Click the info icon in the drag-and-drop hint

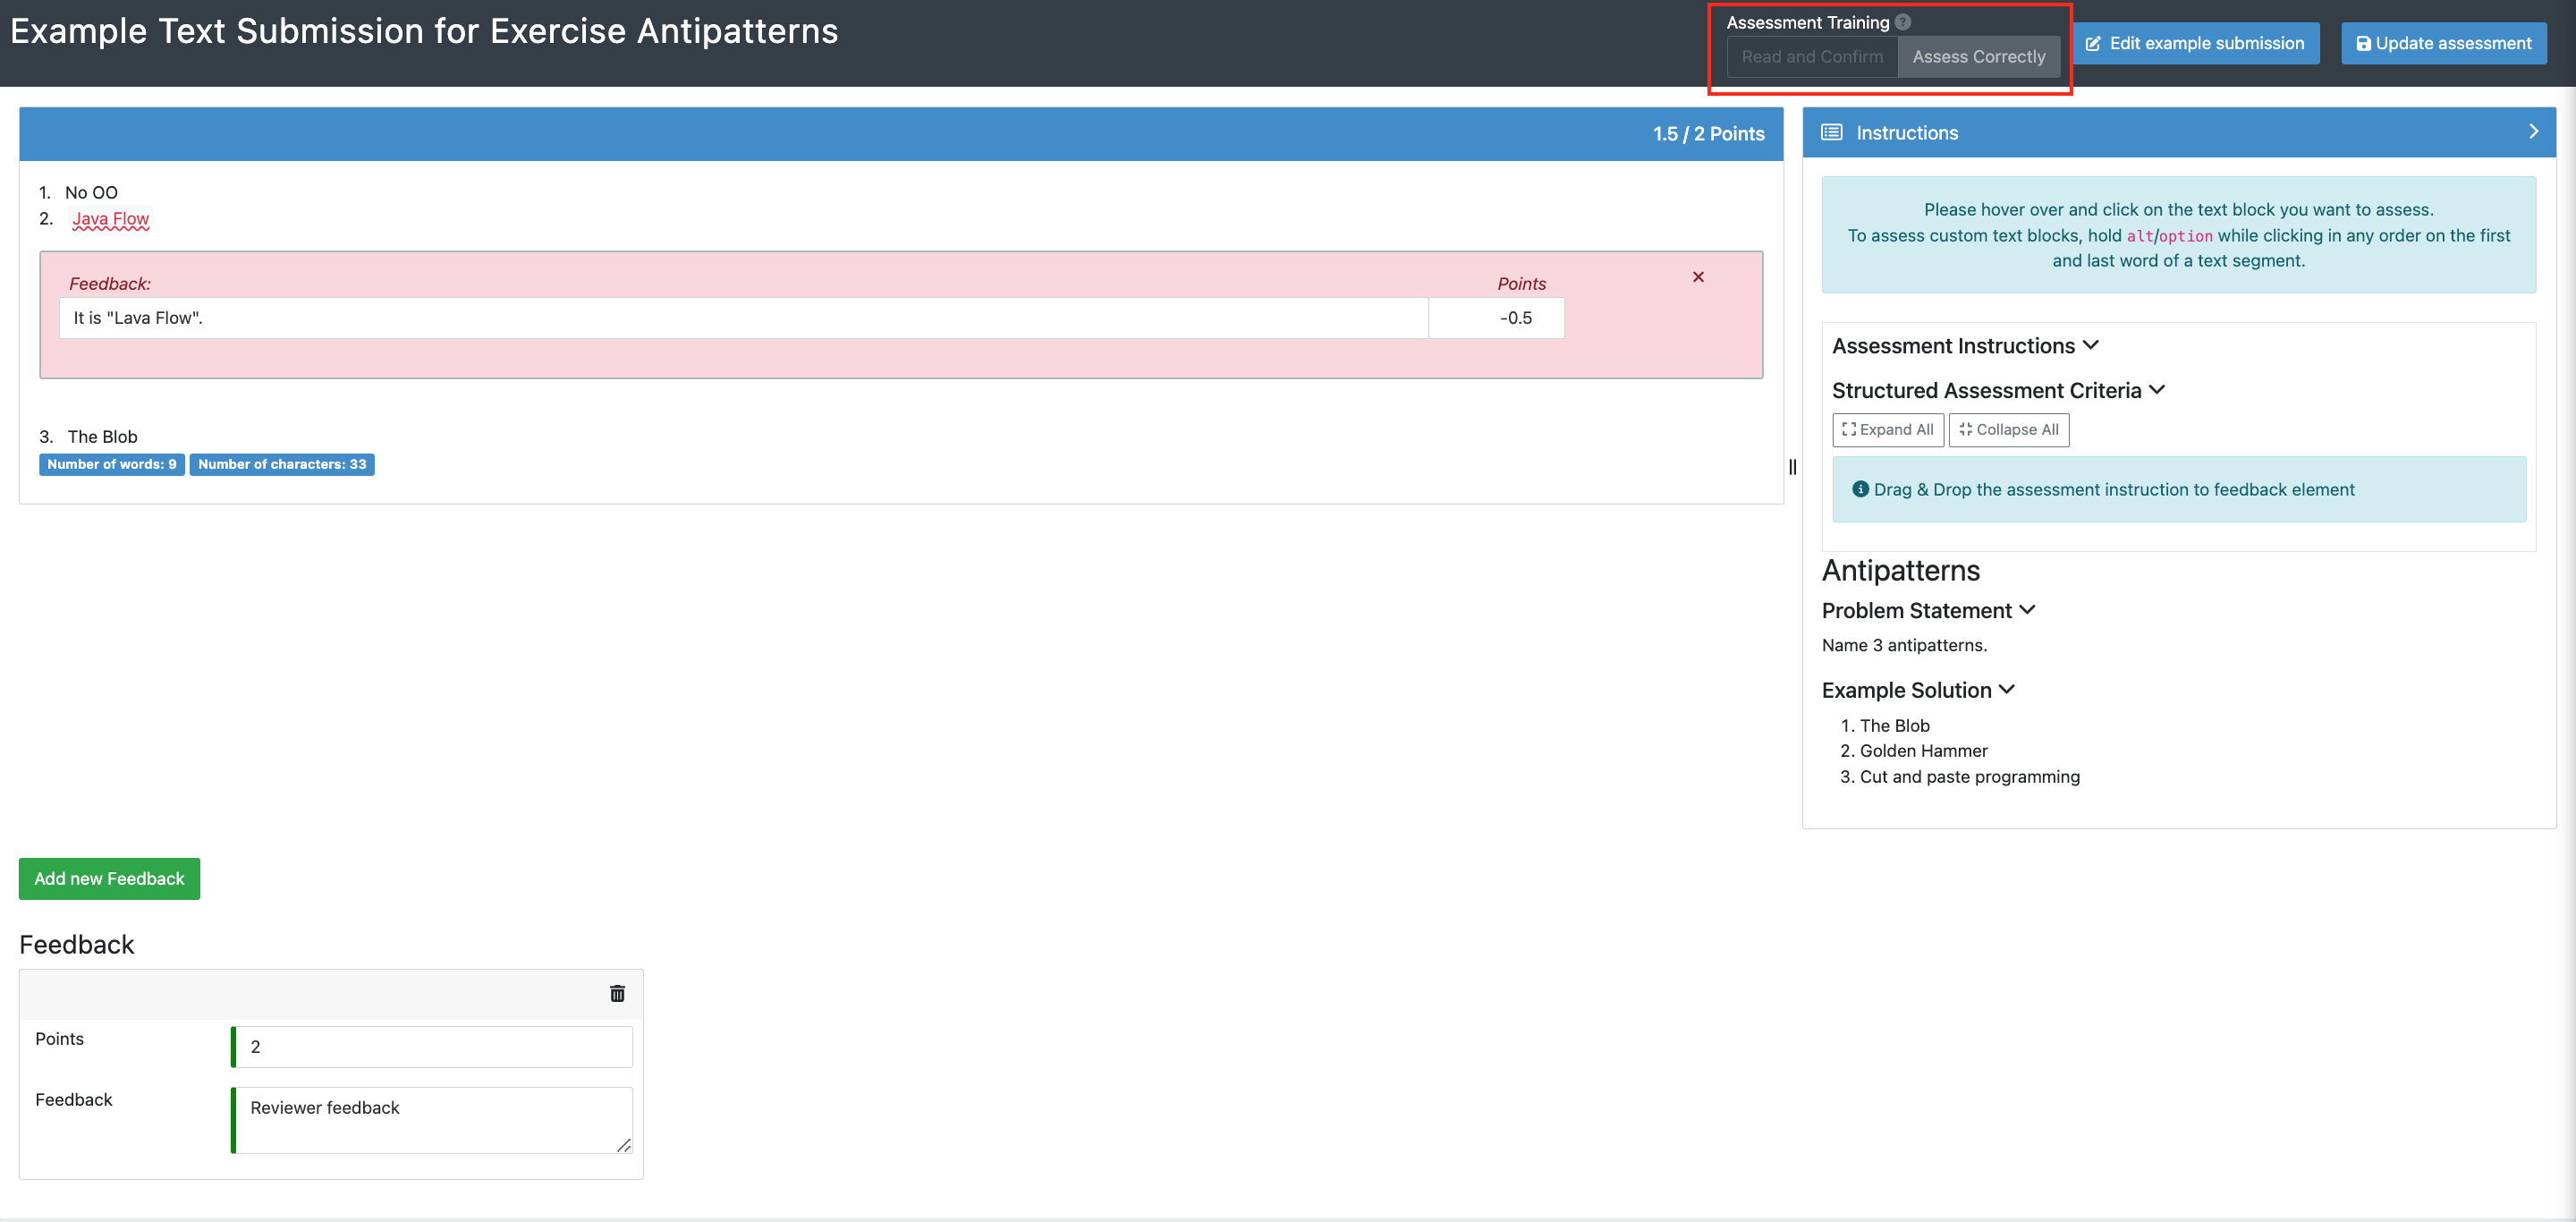pyautogui.click(x=1860, y=489)
